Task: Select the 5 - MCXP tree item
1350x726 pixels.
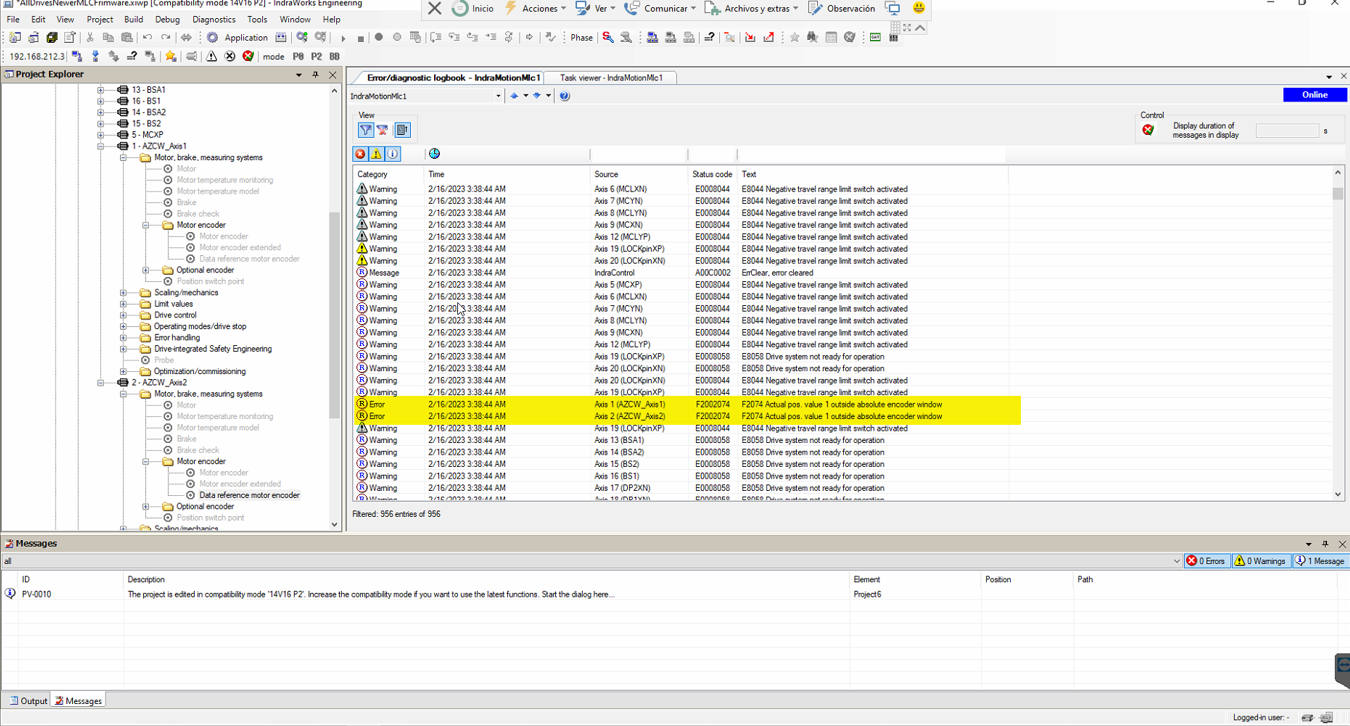Action: [147, 135]
